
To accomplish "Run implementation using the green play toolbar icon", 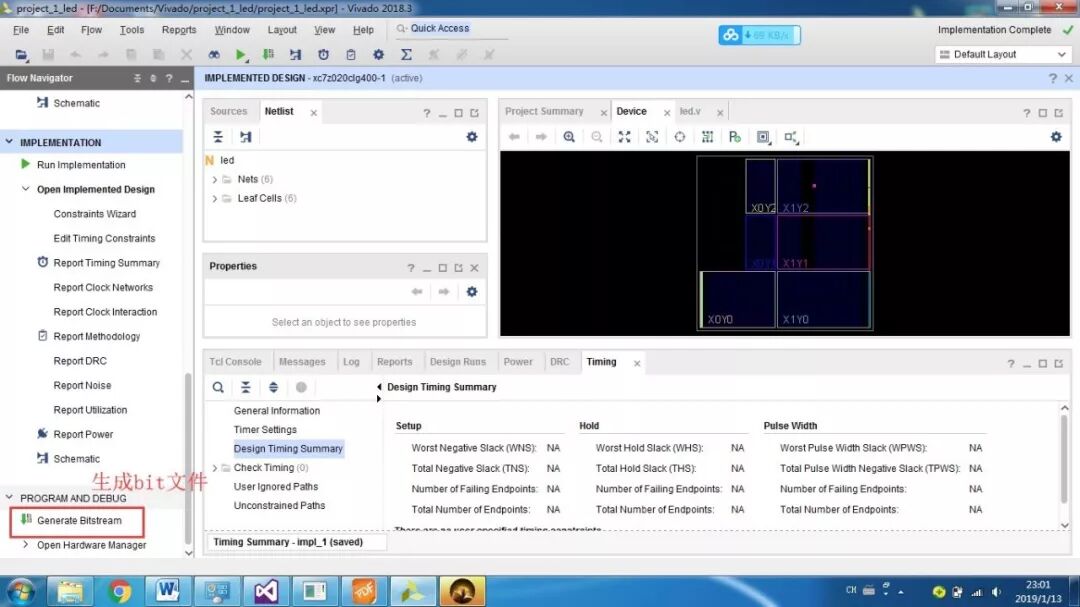I will (x=240, y=54).
